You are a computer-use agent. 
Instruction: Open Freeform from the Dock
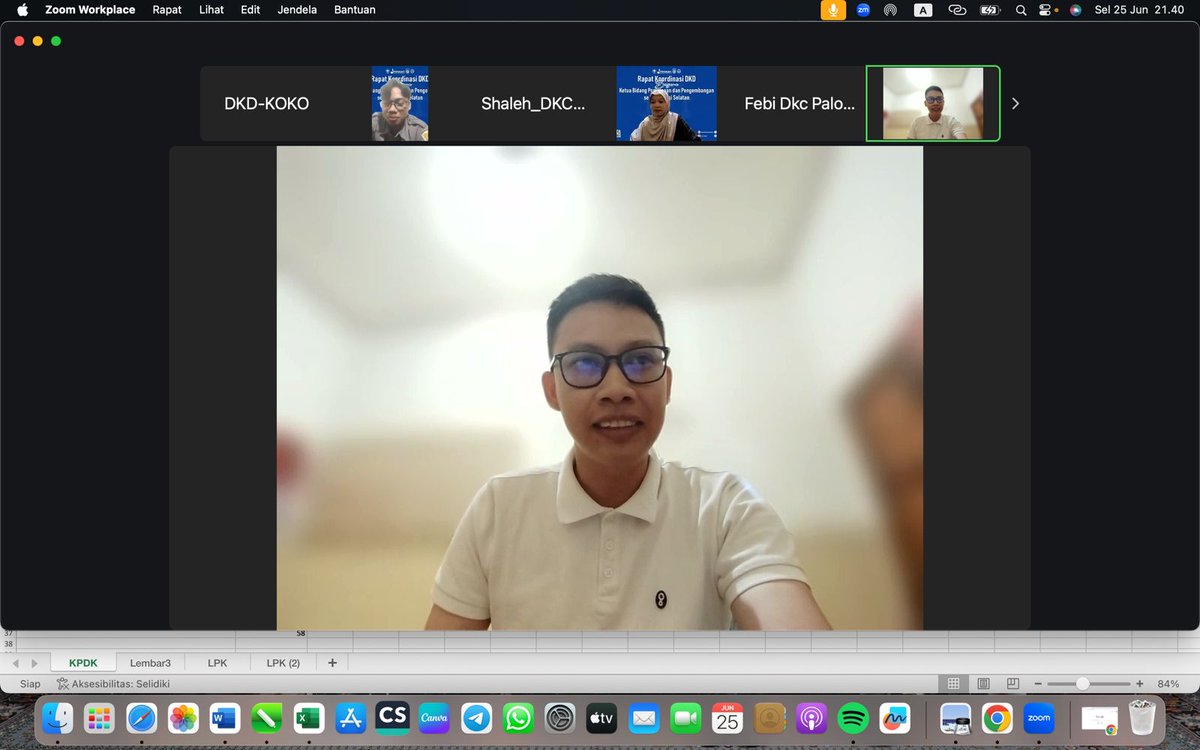click(894, 718)
